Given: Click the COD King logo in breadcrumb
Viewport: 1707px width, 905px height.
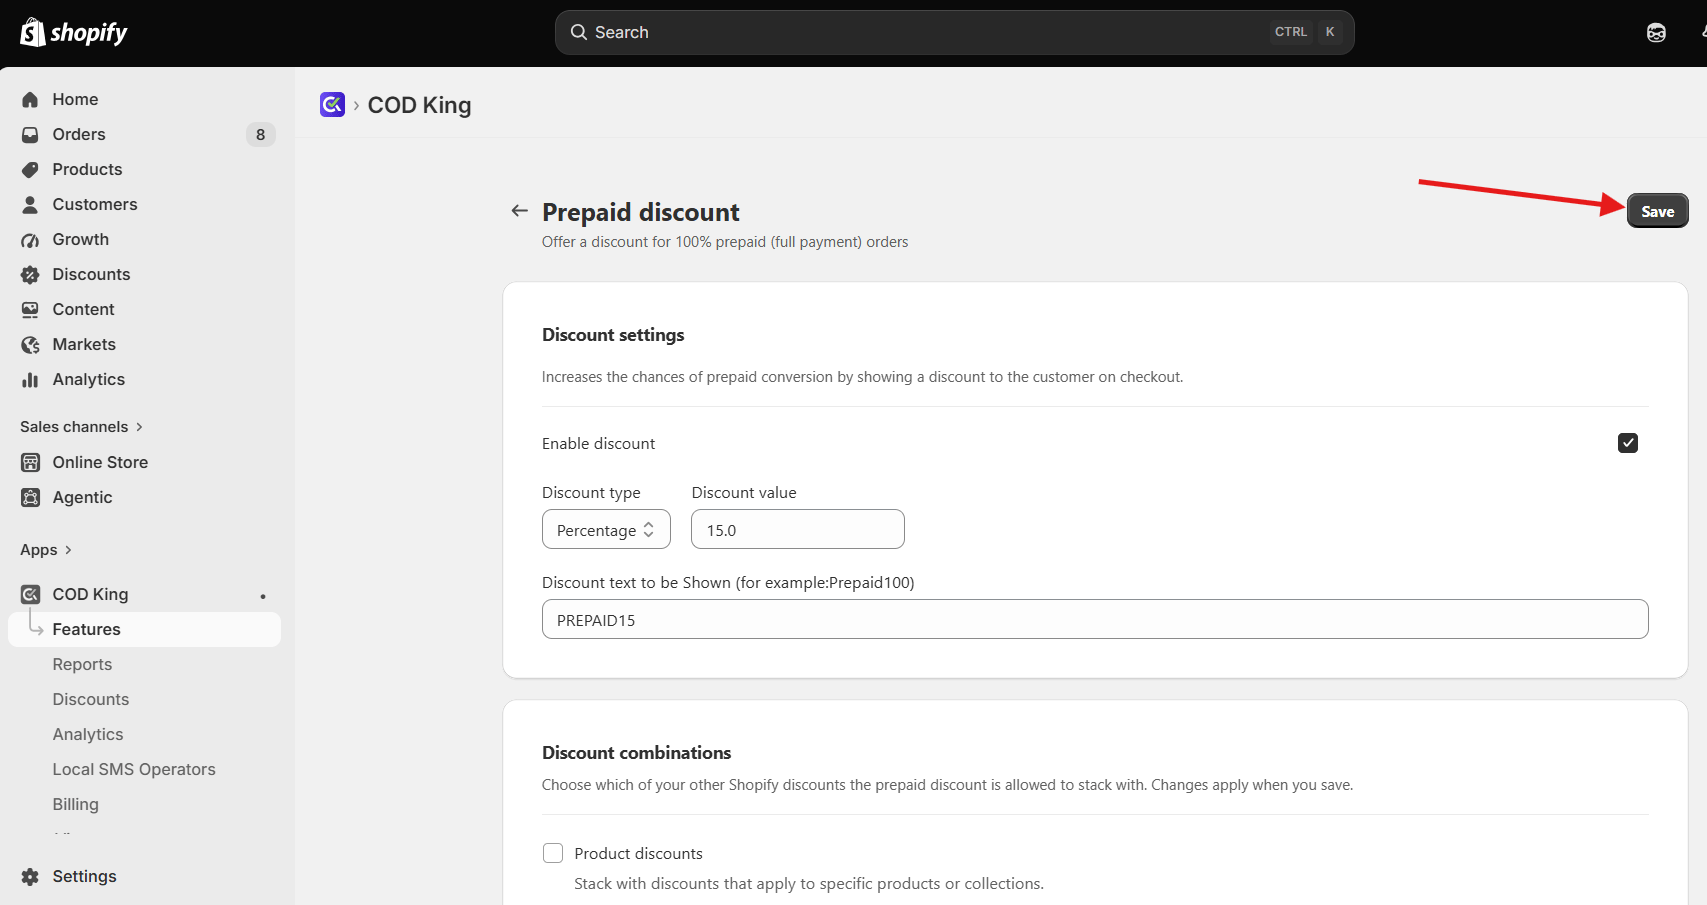Looking at the screenshot, I should 332,104.
